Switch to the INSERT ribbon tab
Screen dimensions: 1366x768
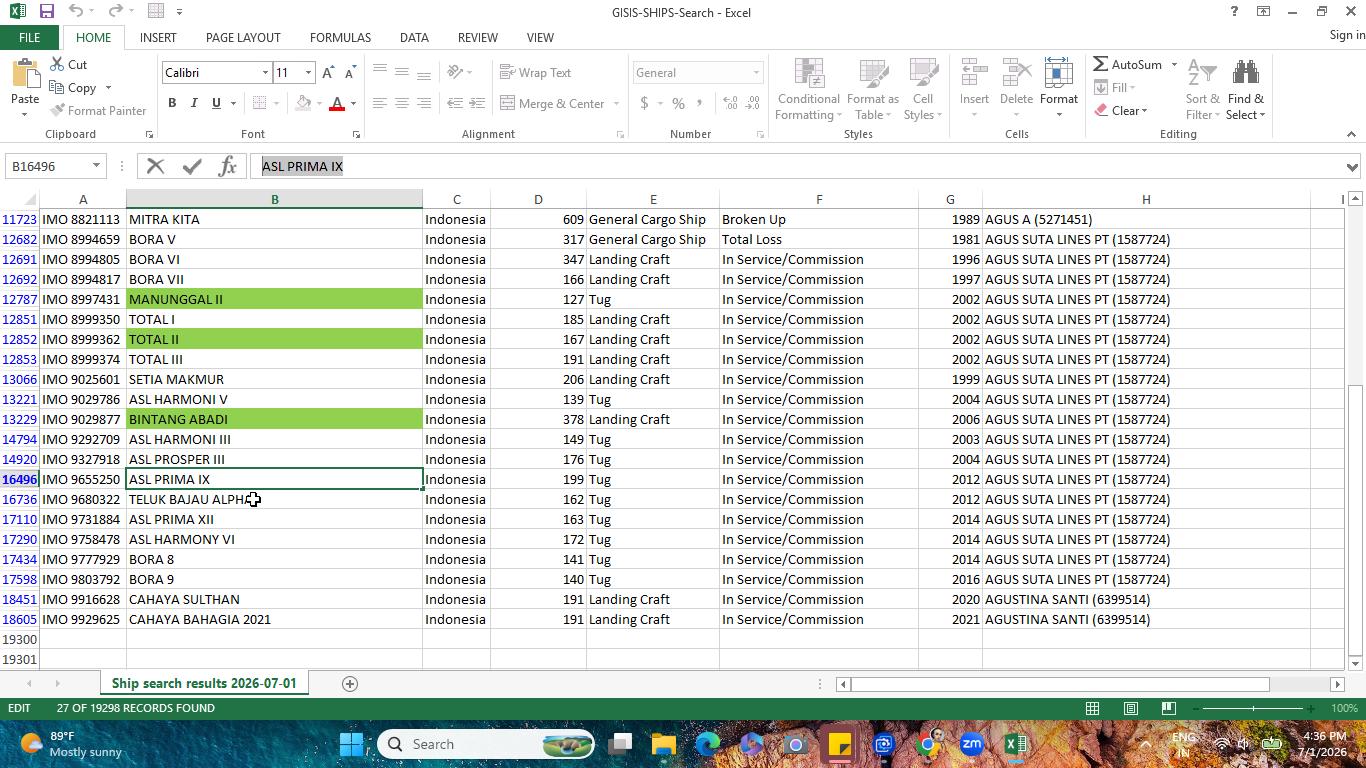click(158, 37)
